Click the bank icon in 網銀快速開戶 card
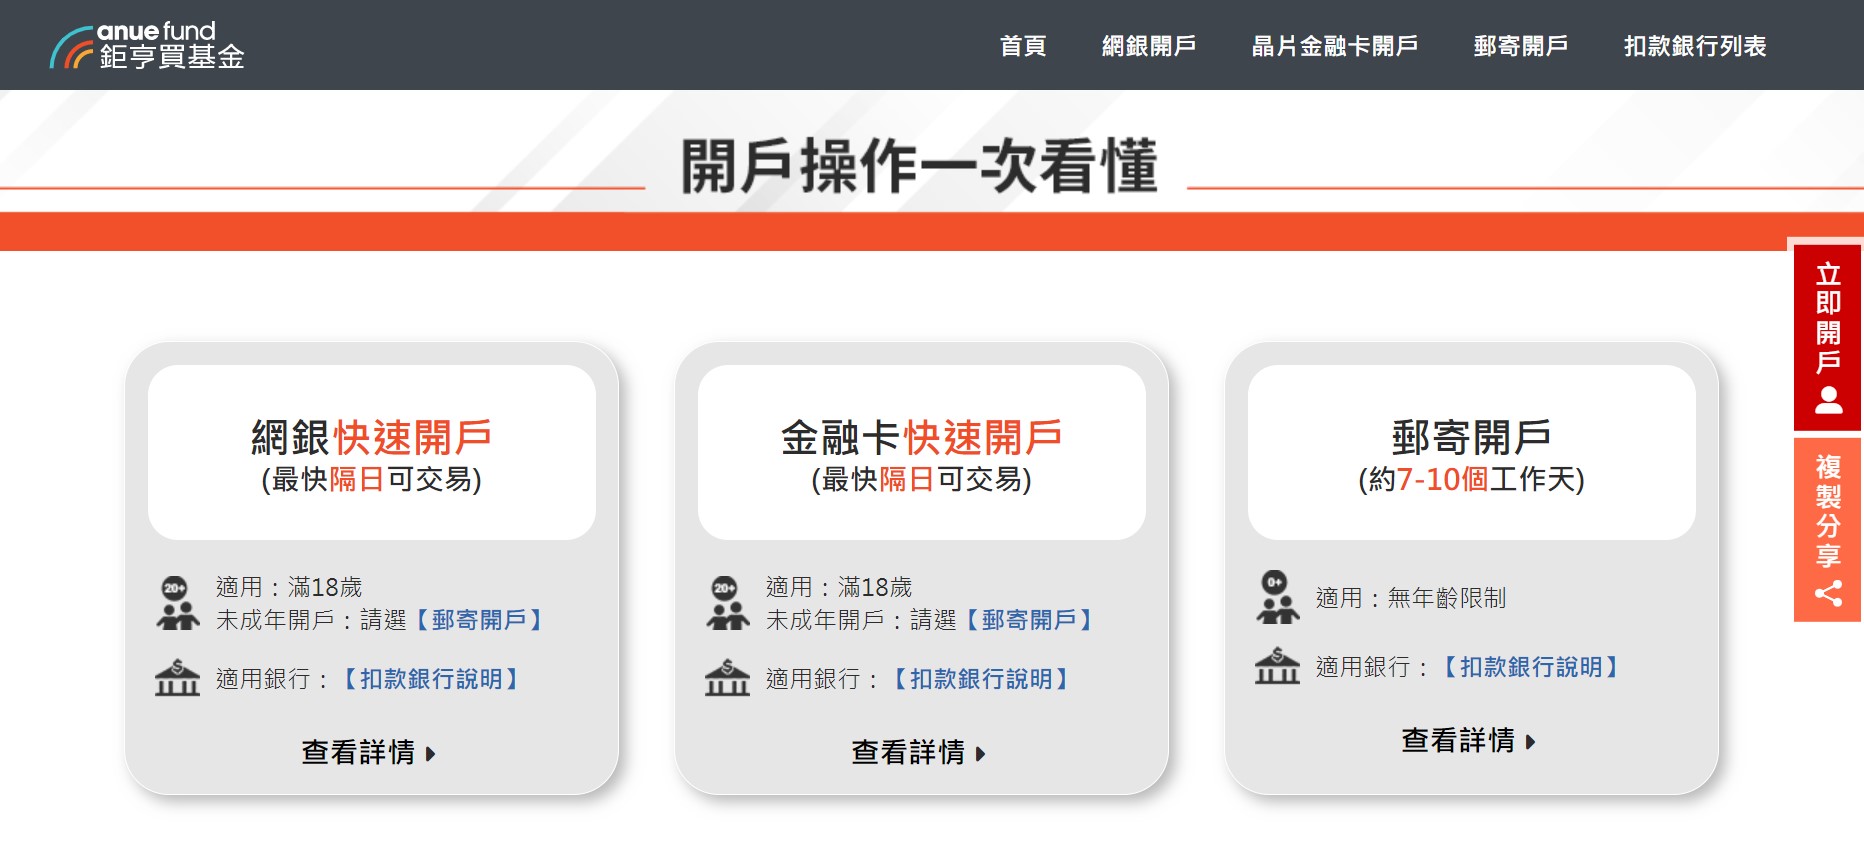Screen dimensions: 1864x850 pos(177,678)
